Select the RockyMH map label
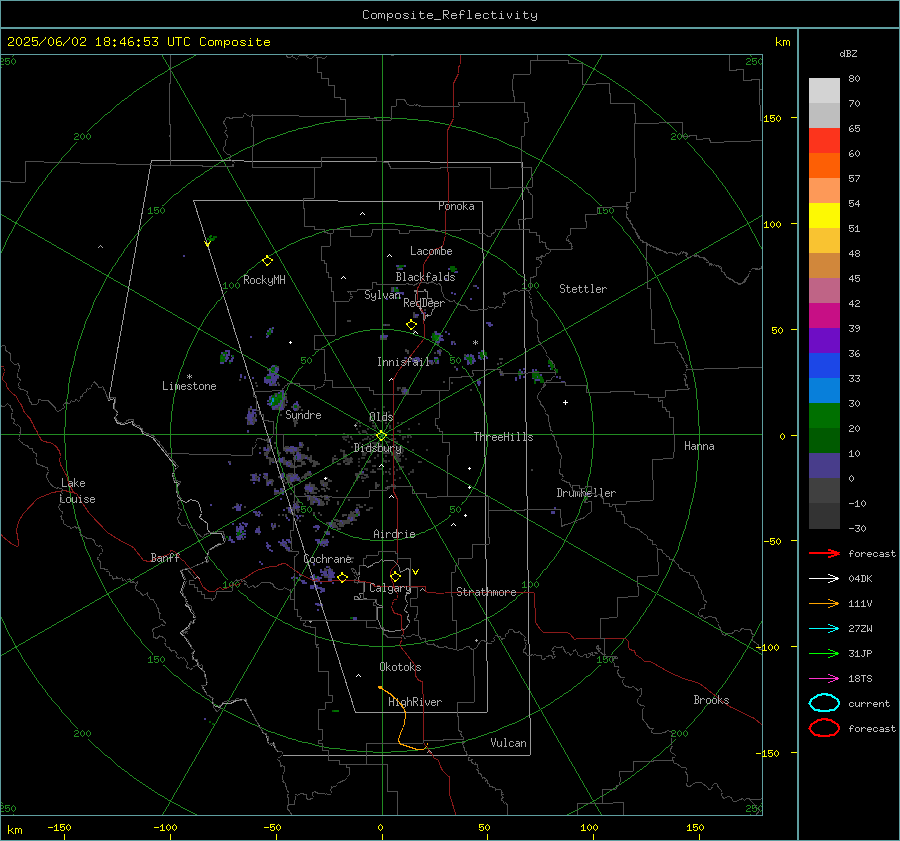 tap(264, 280)
